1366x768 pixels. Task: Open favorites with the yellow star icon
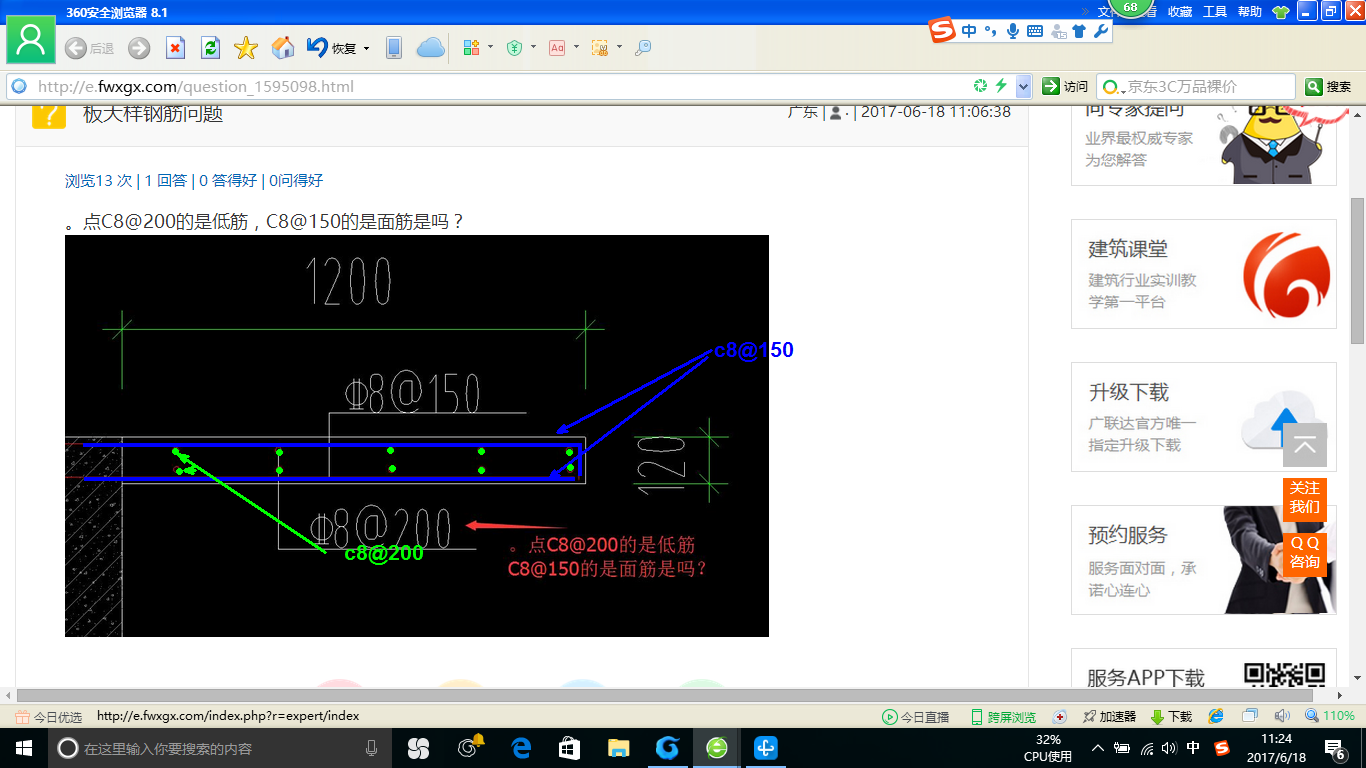(x=246, y=48)
